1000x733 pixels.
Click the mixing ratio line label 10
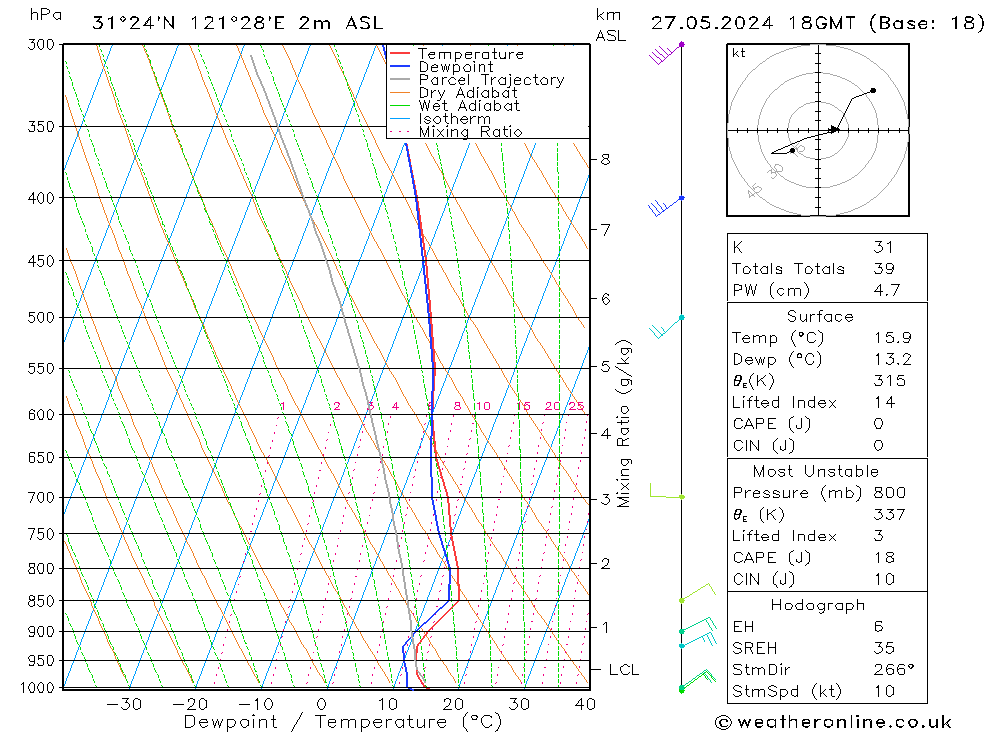[x=483, y=406]
